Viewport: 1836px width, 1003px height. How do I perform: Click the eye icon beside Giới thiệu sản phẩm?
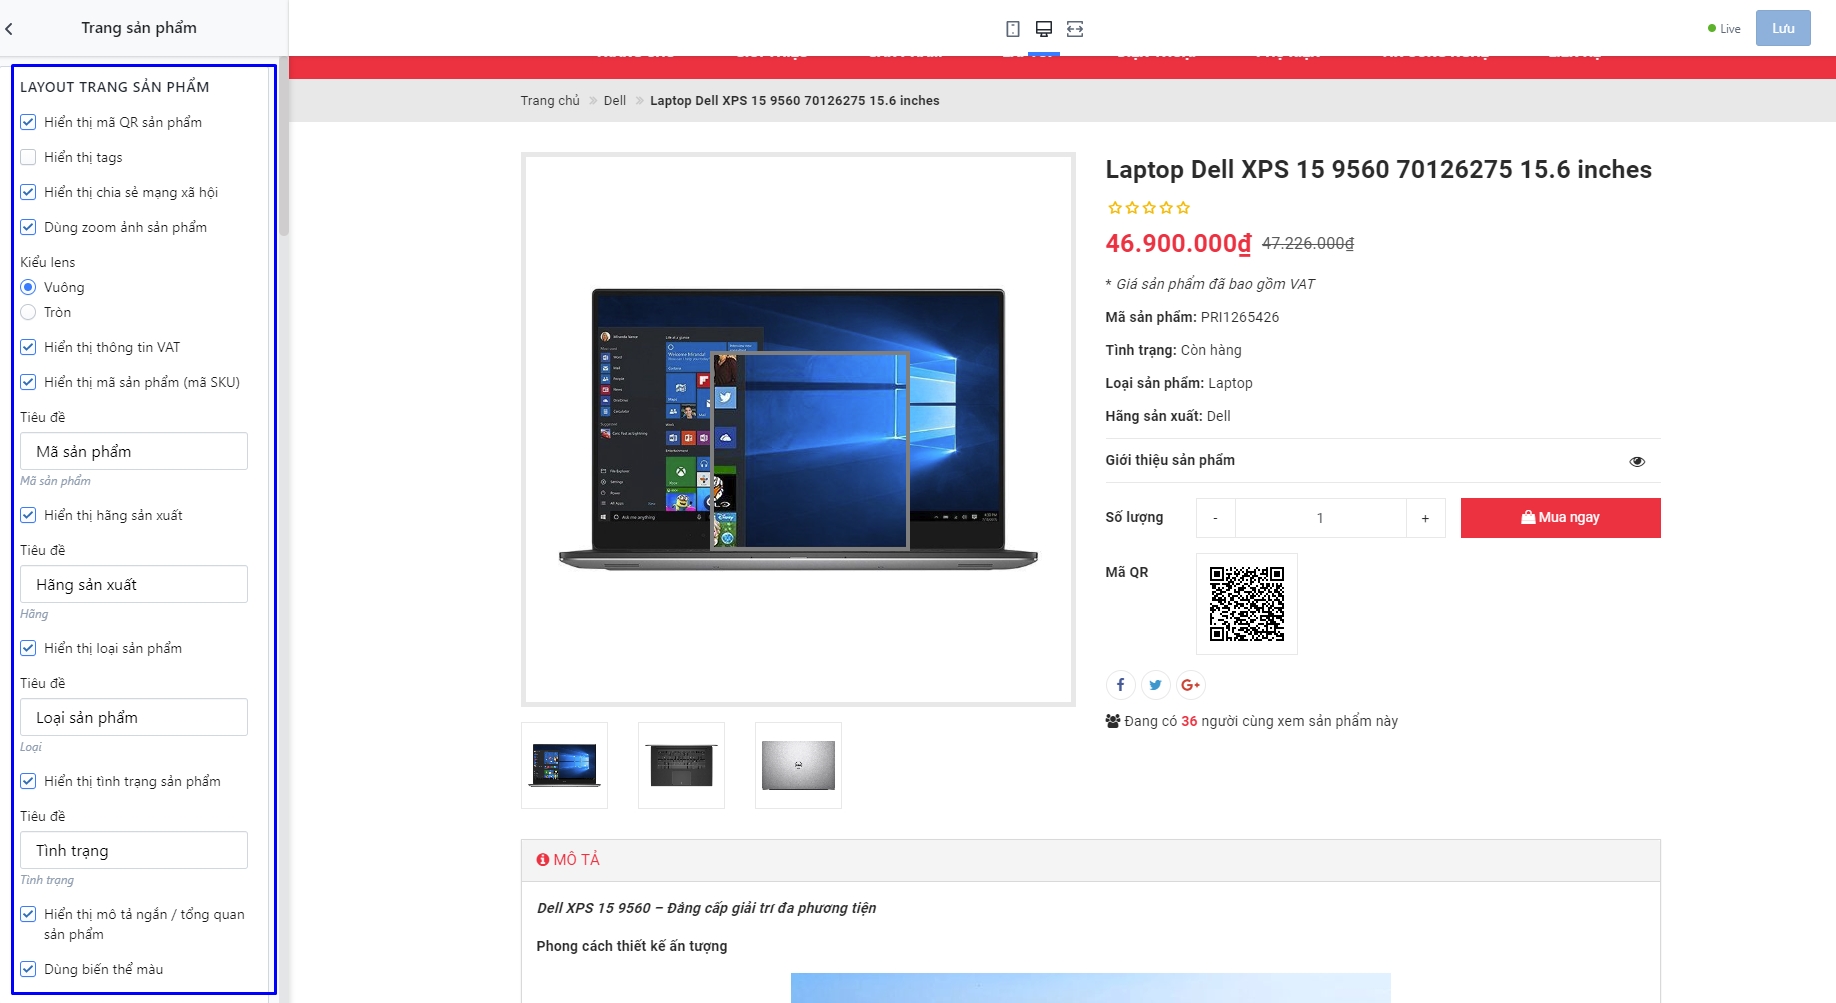[1637, 461]
